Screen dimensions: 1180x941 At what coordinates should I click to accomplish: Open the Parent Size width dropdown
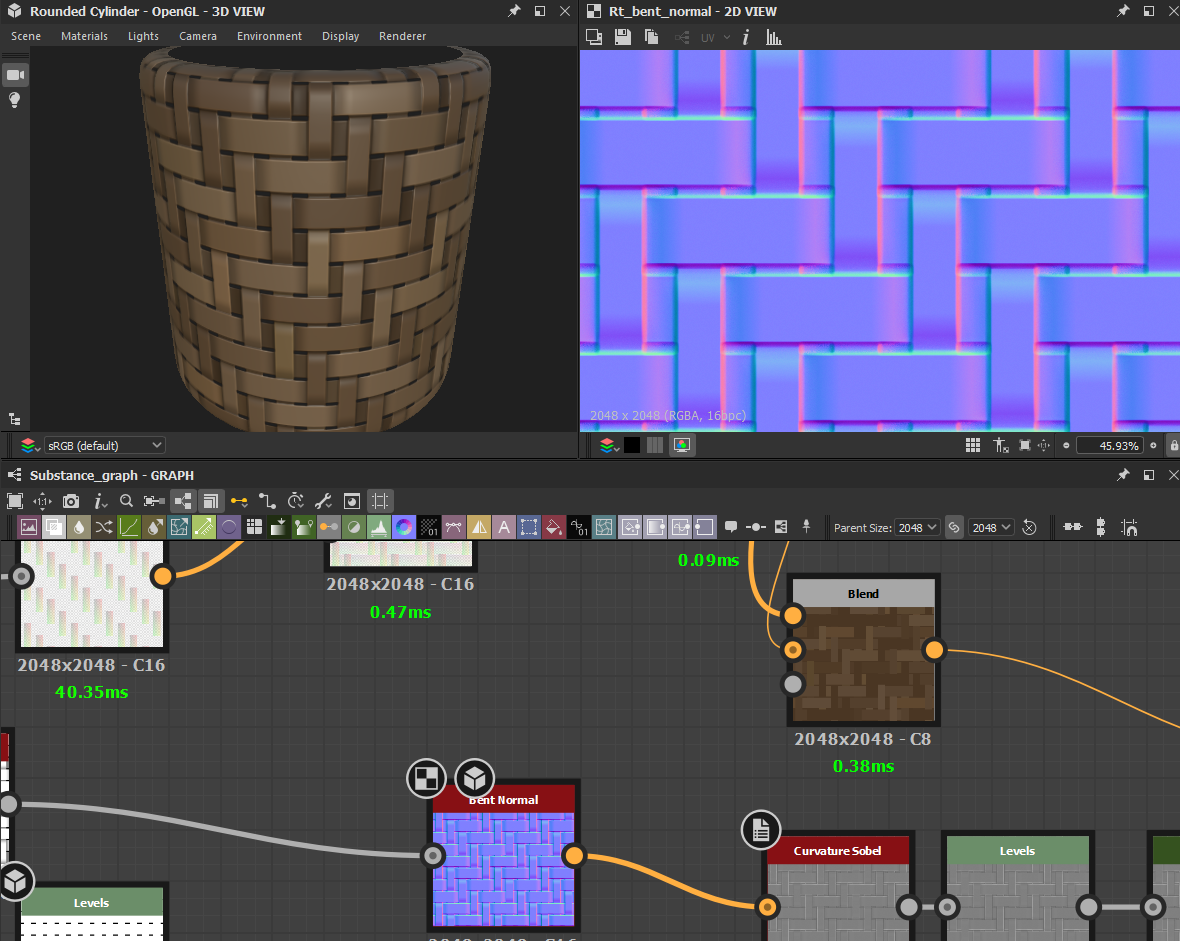tap(917, 527)
